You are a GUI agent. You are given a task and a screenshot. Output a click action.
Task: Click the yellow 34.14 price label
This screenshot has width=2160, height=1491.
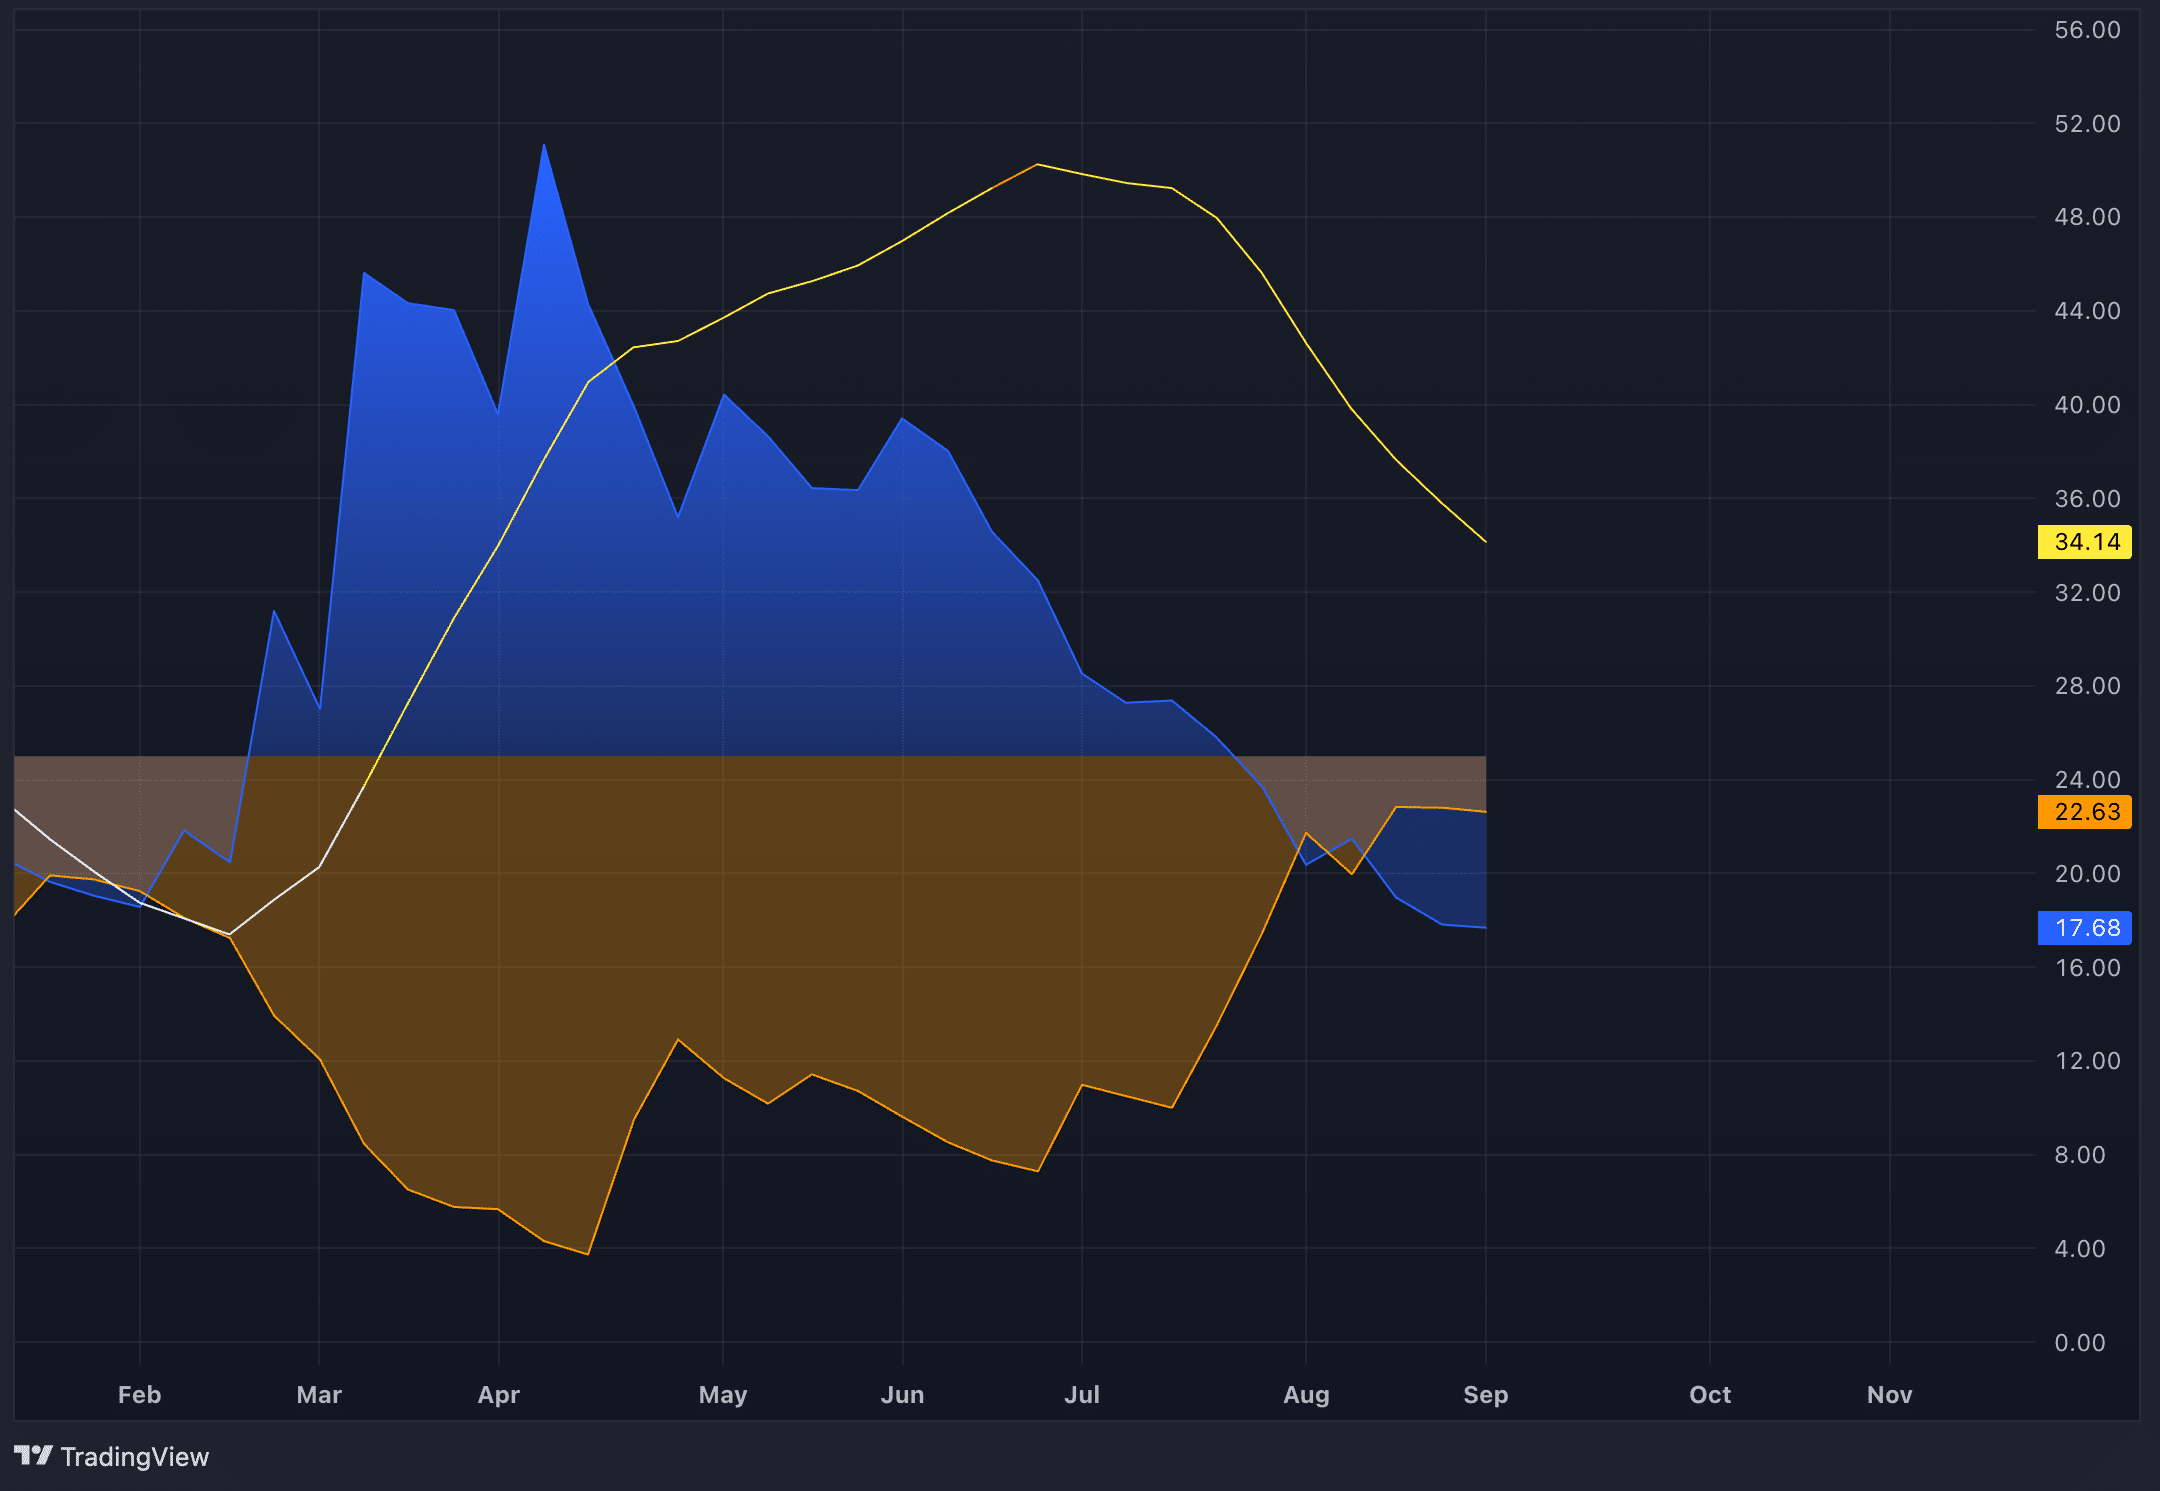click(2085, 542)
